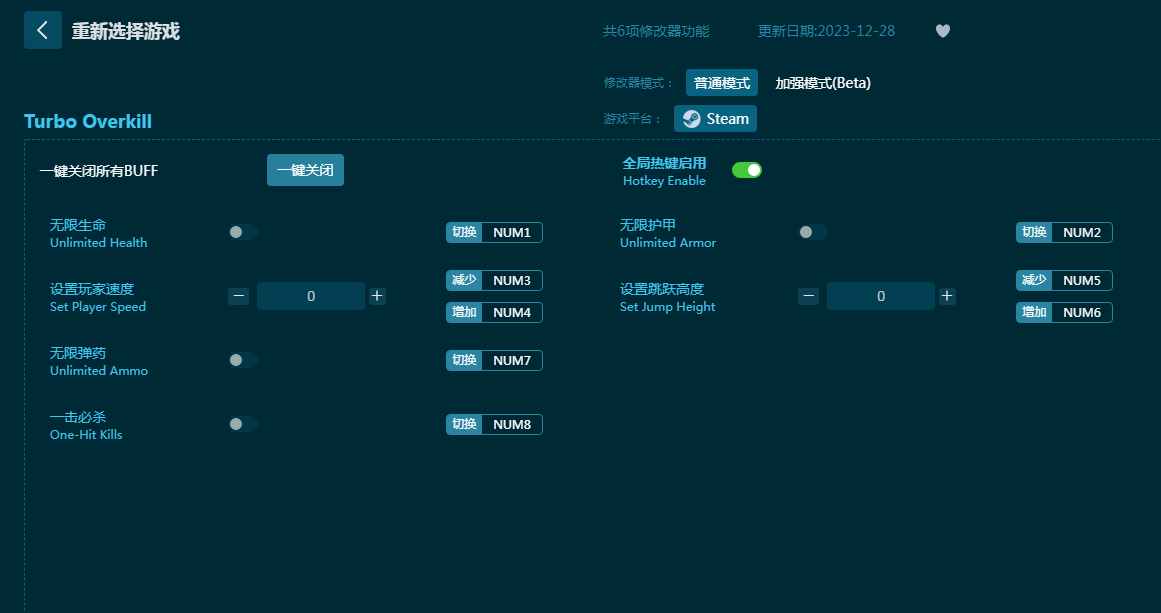This screenshot has height=613, width=1161.
Task: Click the Set Player Speed value field
Action: tap(311, 296)
